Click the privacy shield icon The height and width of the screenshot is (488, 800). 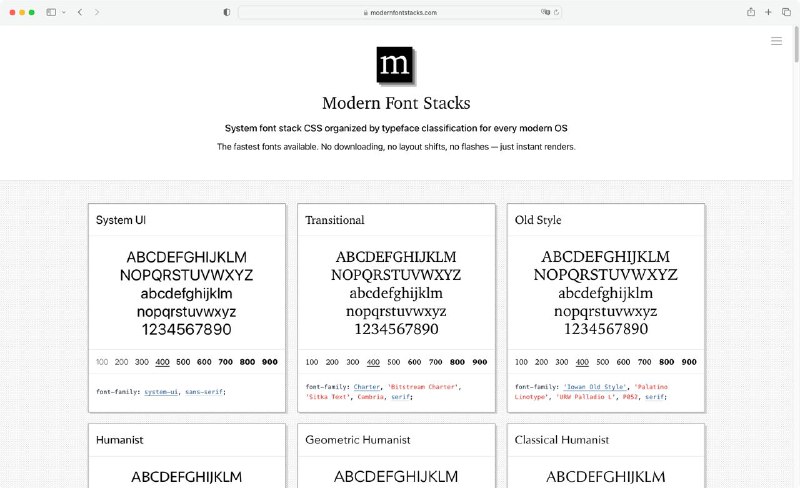pos(227,12)
